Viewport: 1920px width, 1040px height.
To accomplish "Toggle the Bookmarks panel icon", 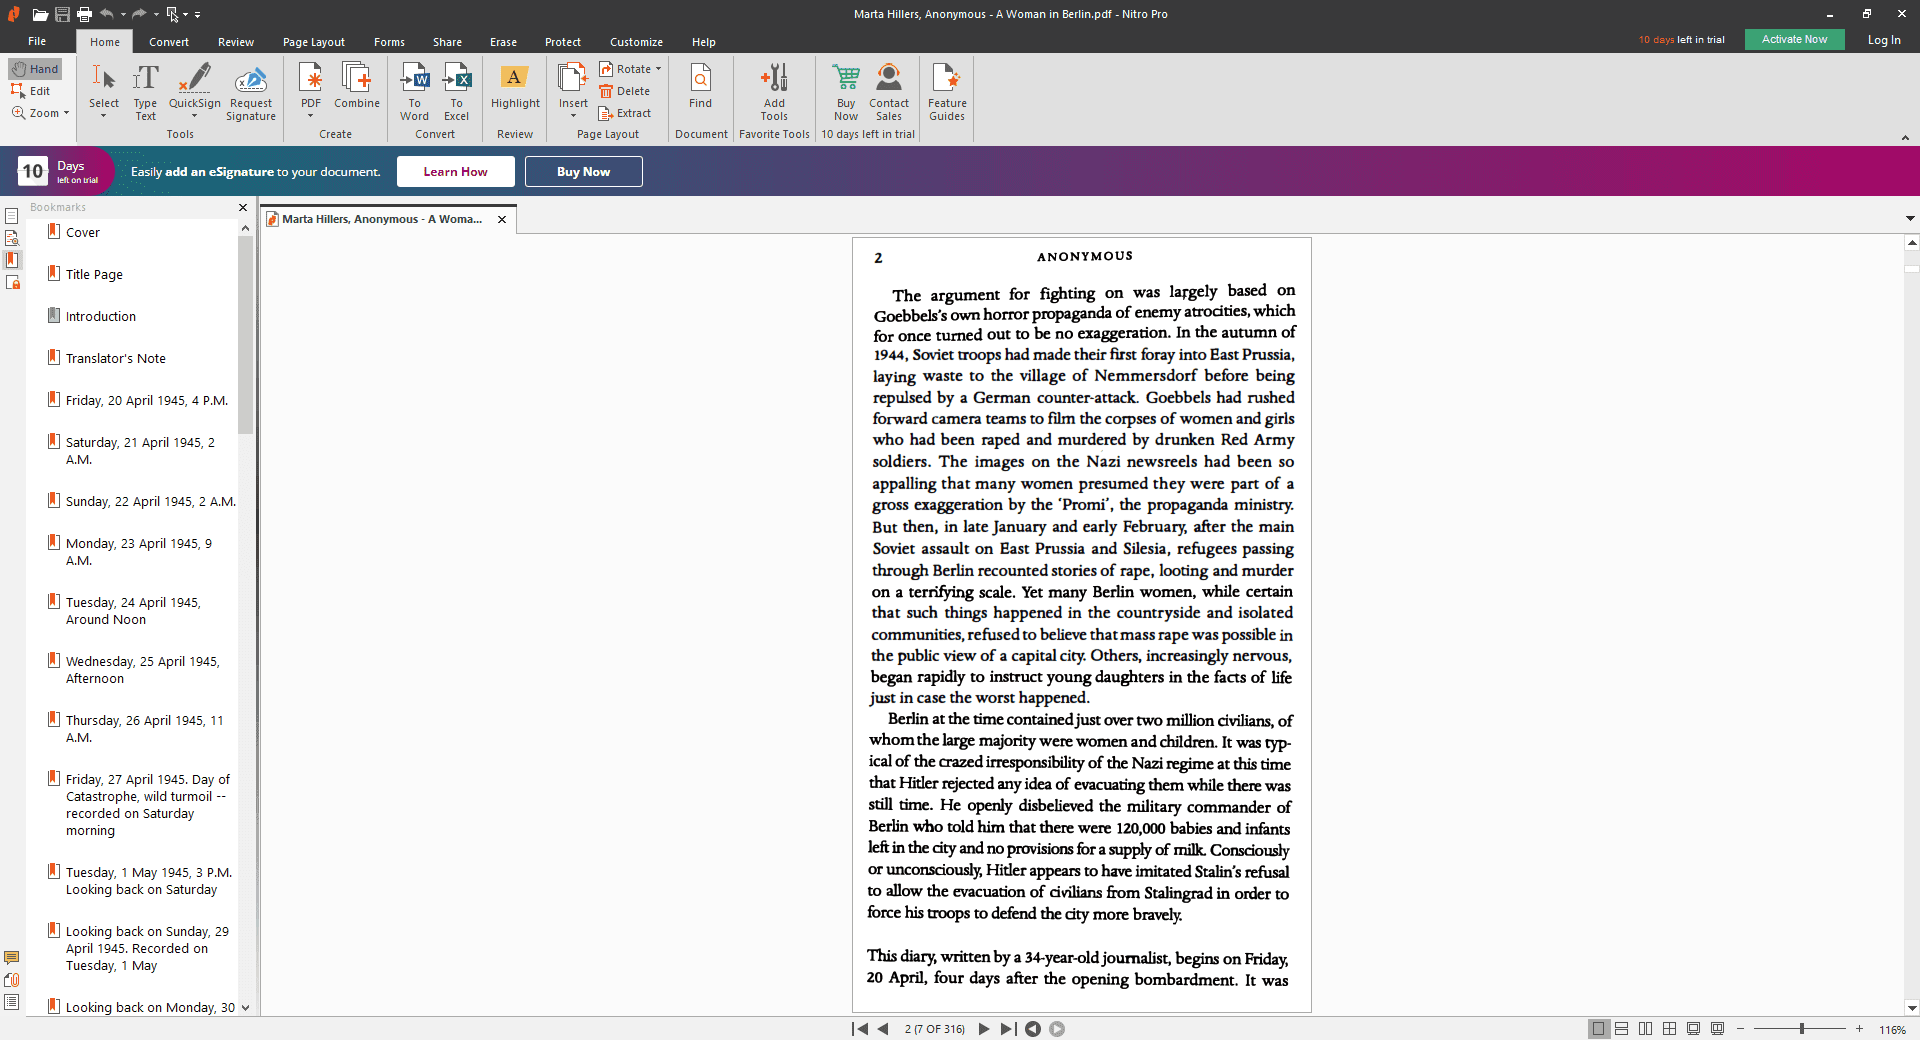I will 12,260.
